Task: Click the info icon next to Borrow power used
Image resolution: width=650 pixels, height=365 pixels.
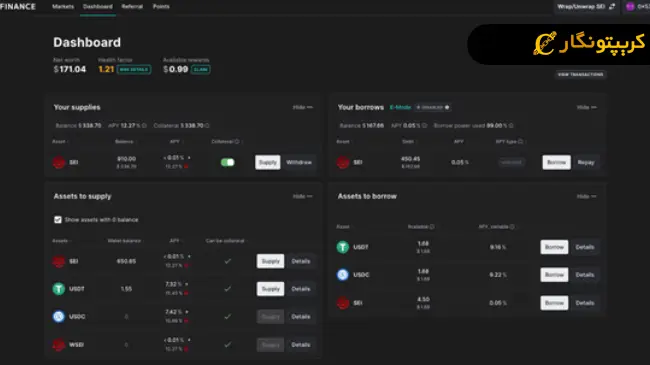Action: tap(511, 126)
